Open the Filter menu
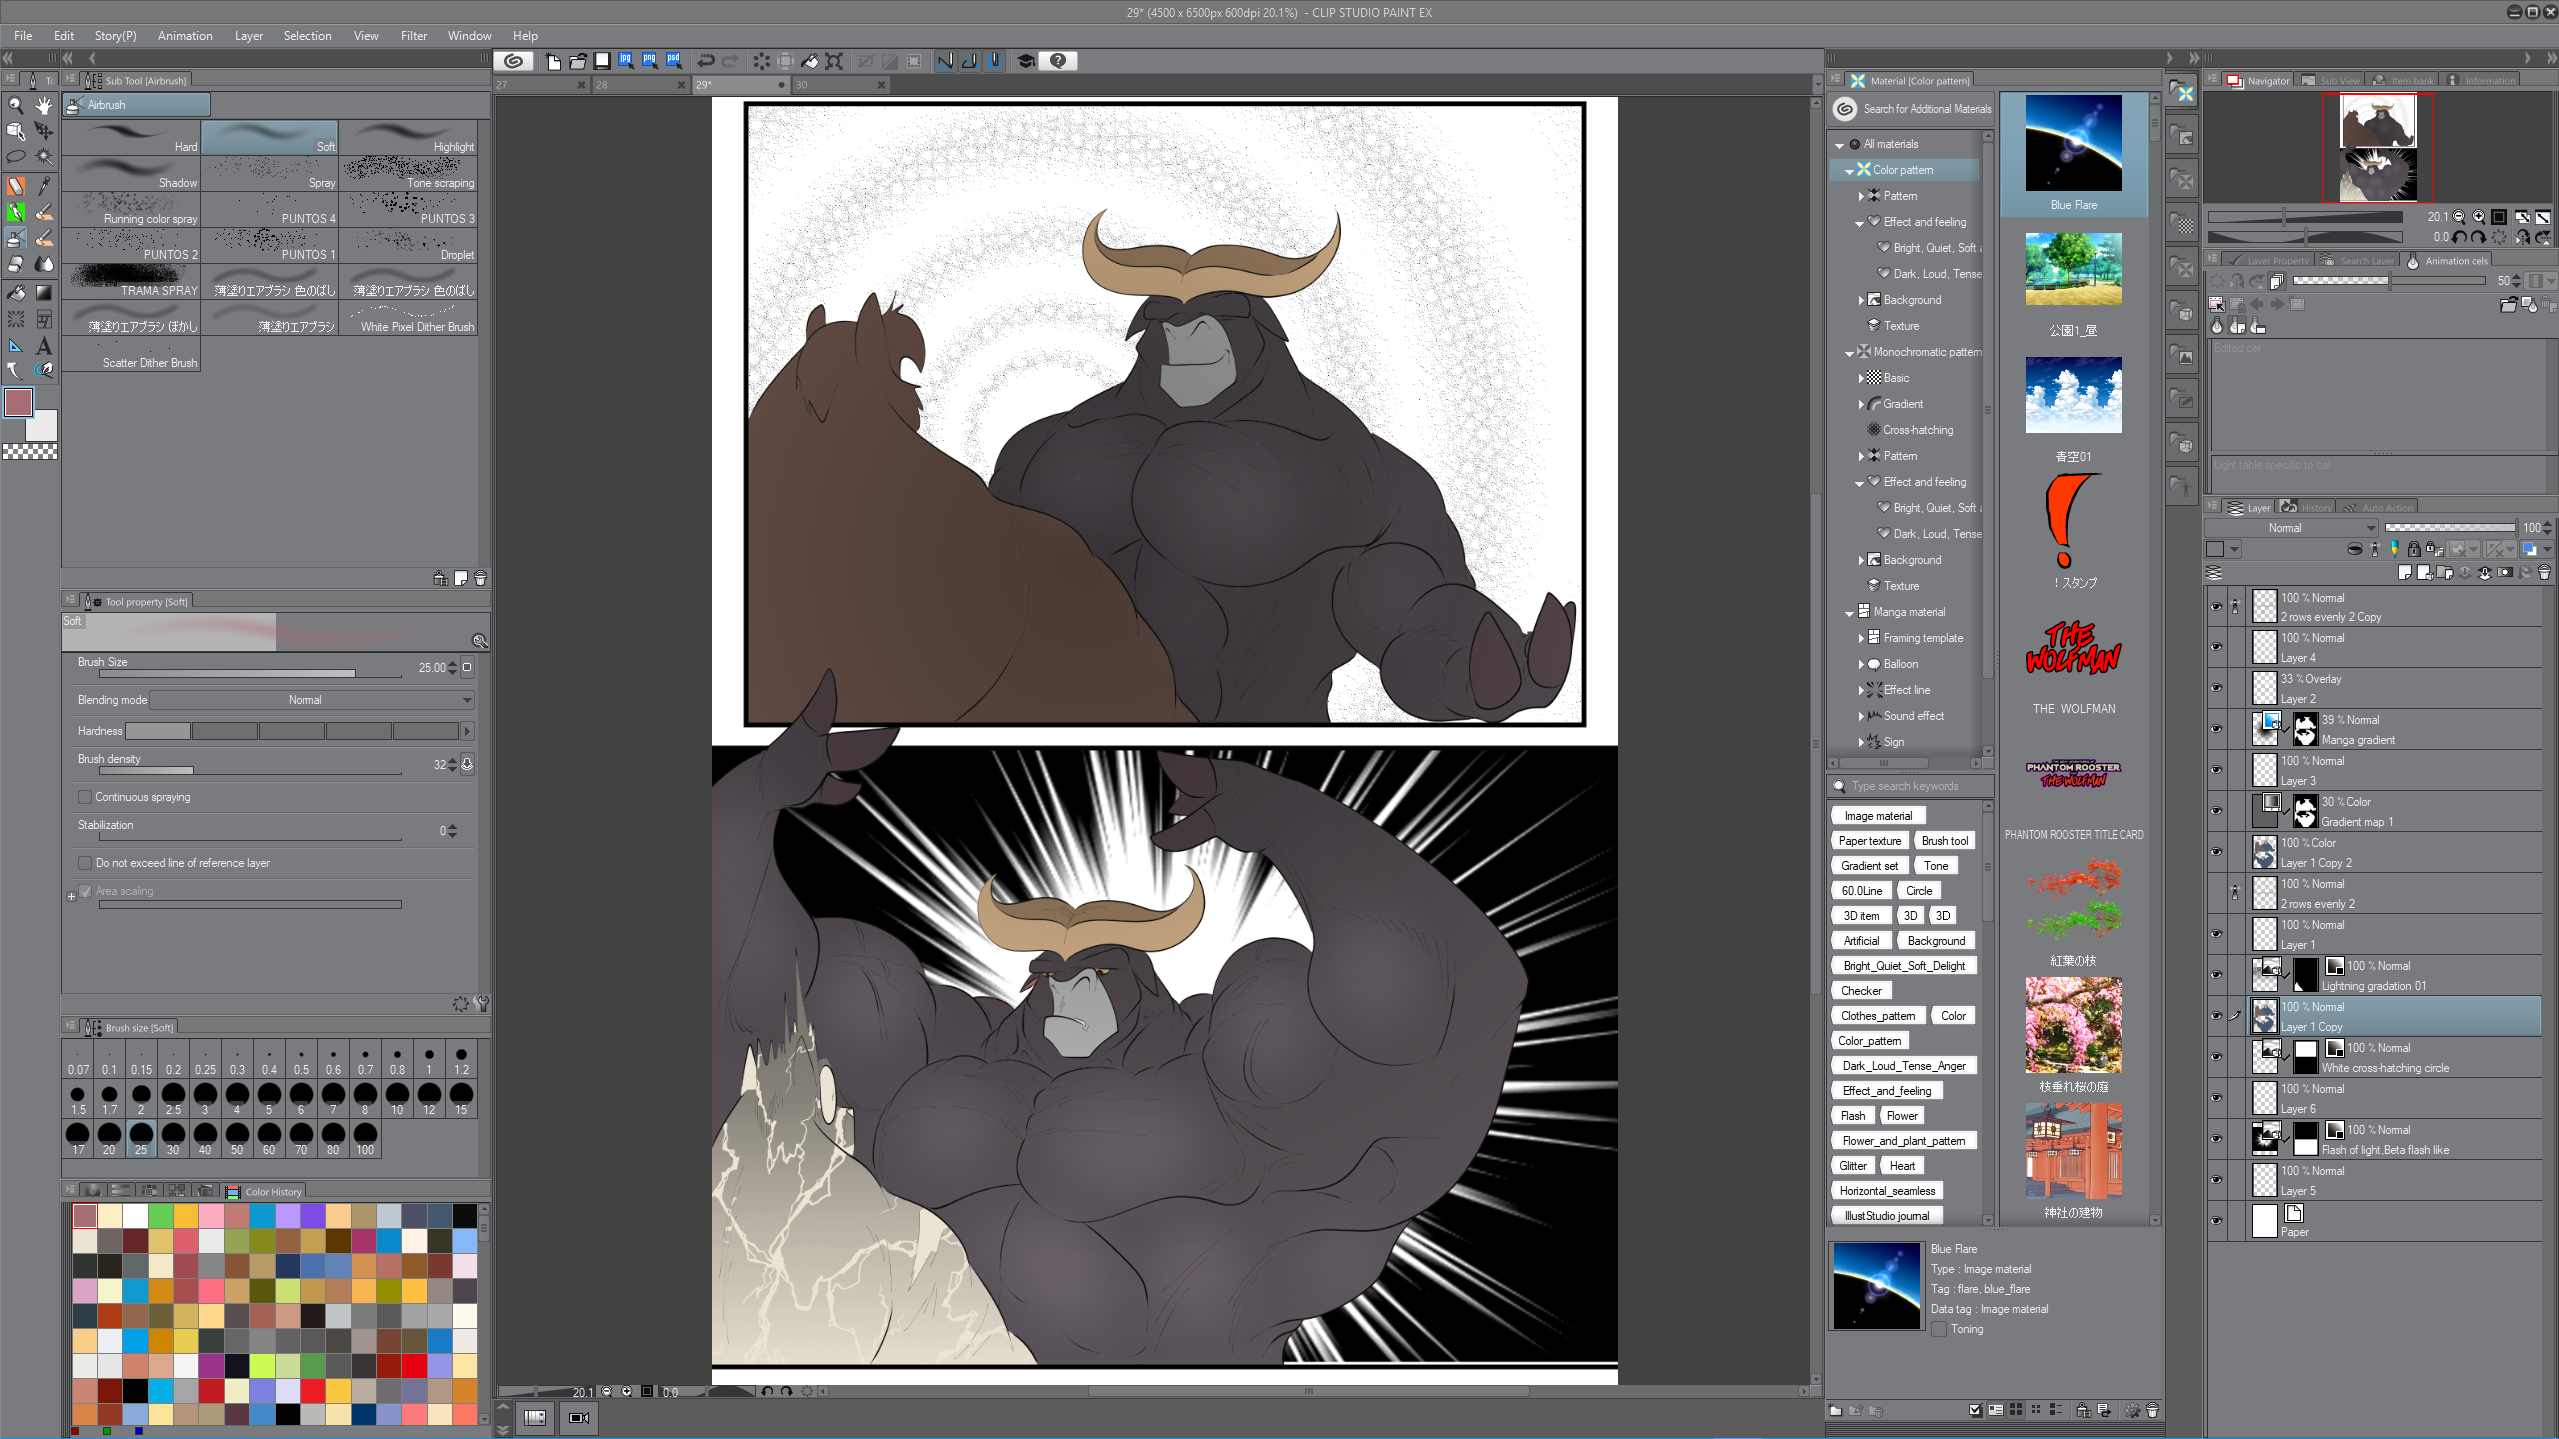Viewport: 2559px width, 1439px height. point(413,36)
